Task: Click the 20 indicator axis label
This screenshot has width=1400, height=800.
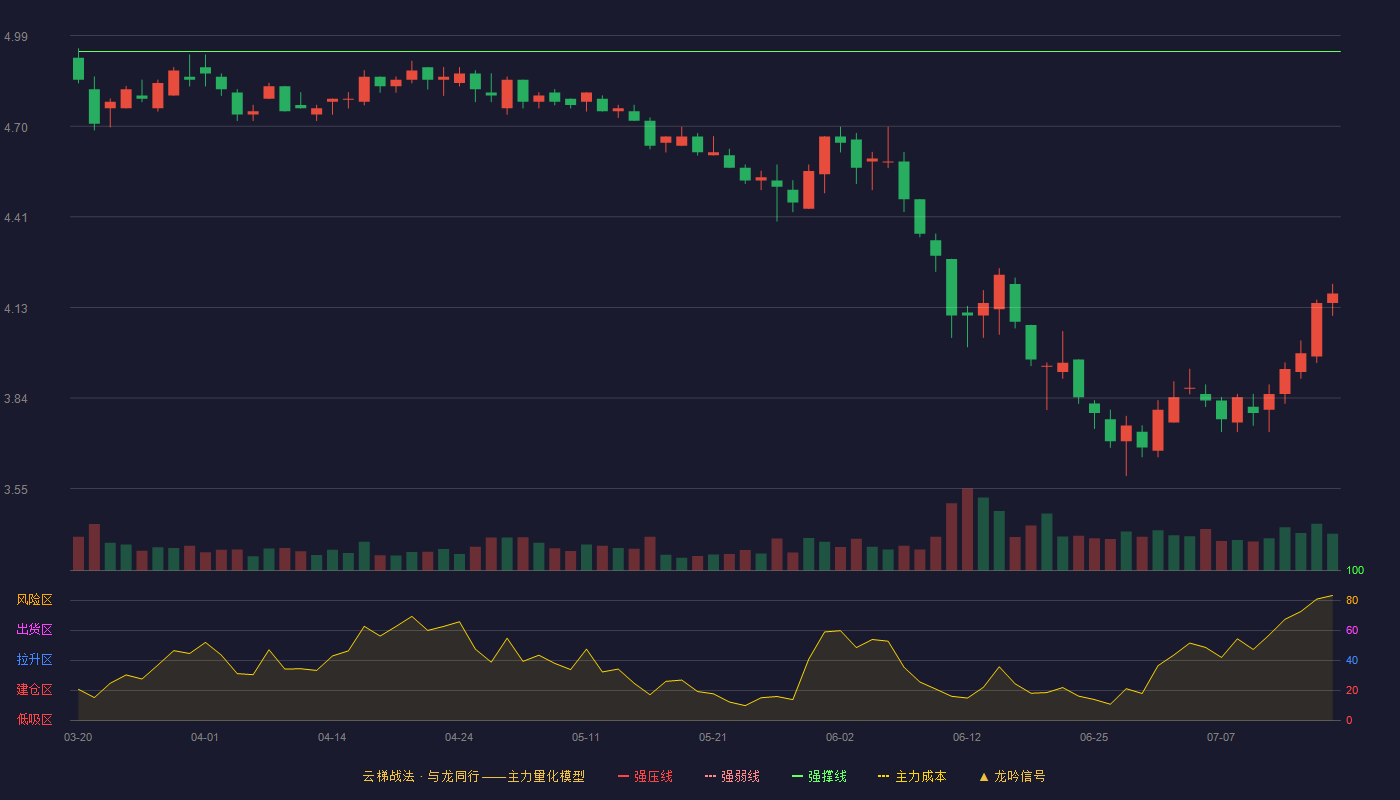Action: [1352, 690]
